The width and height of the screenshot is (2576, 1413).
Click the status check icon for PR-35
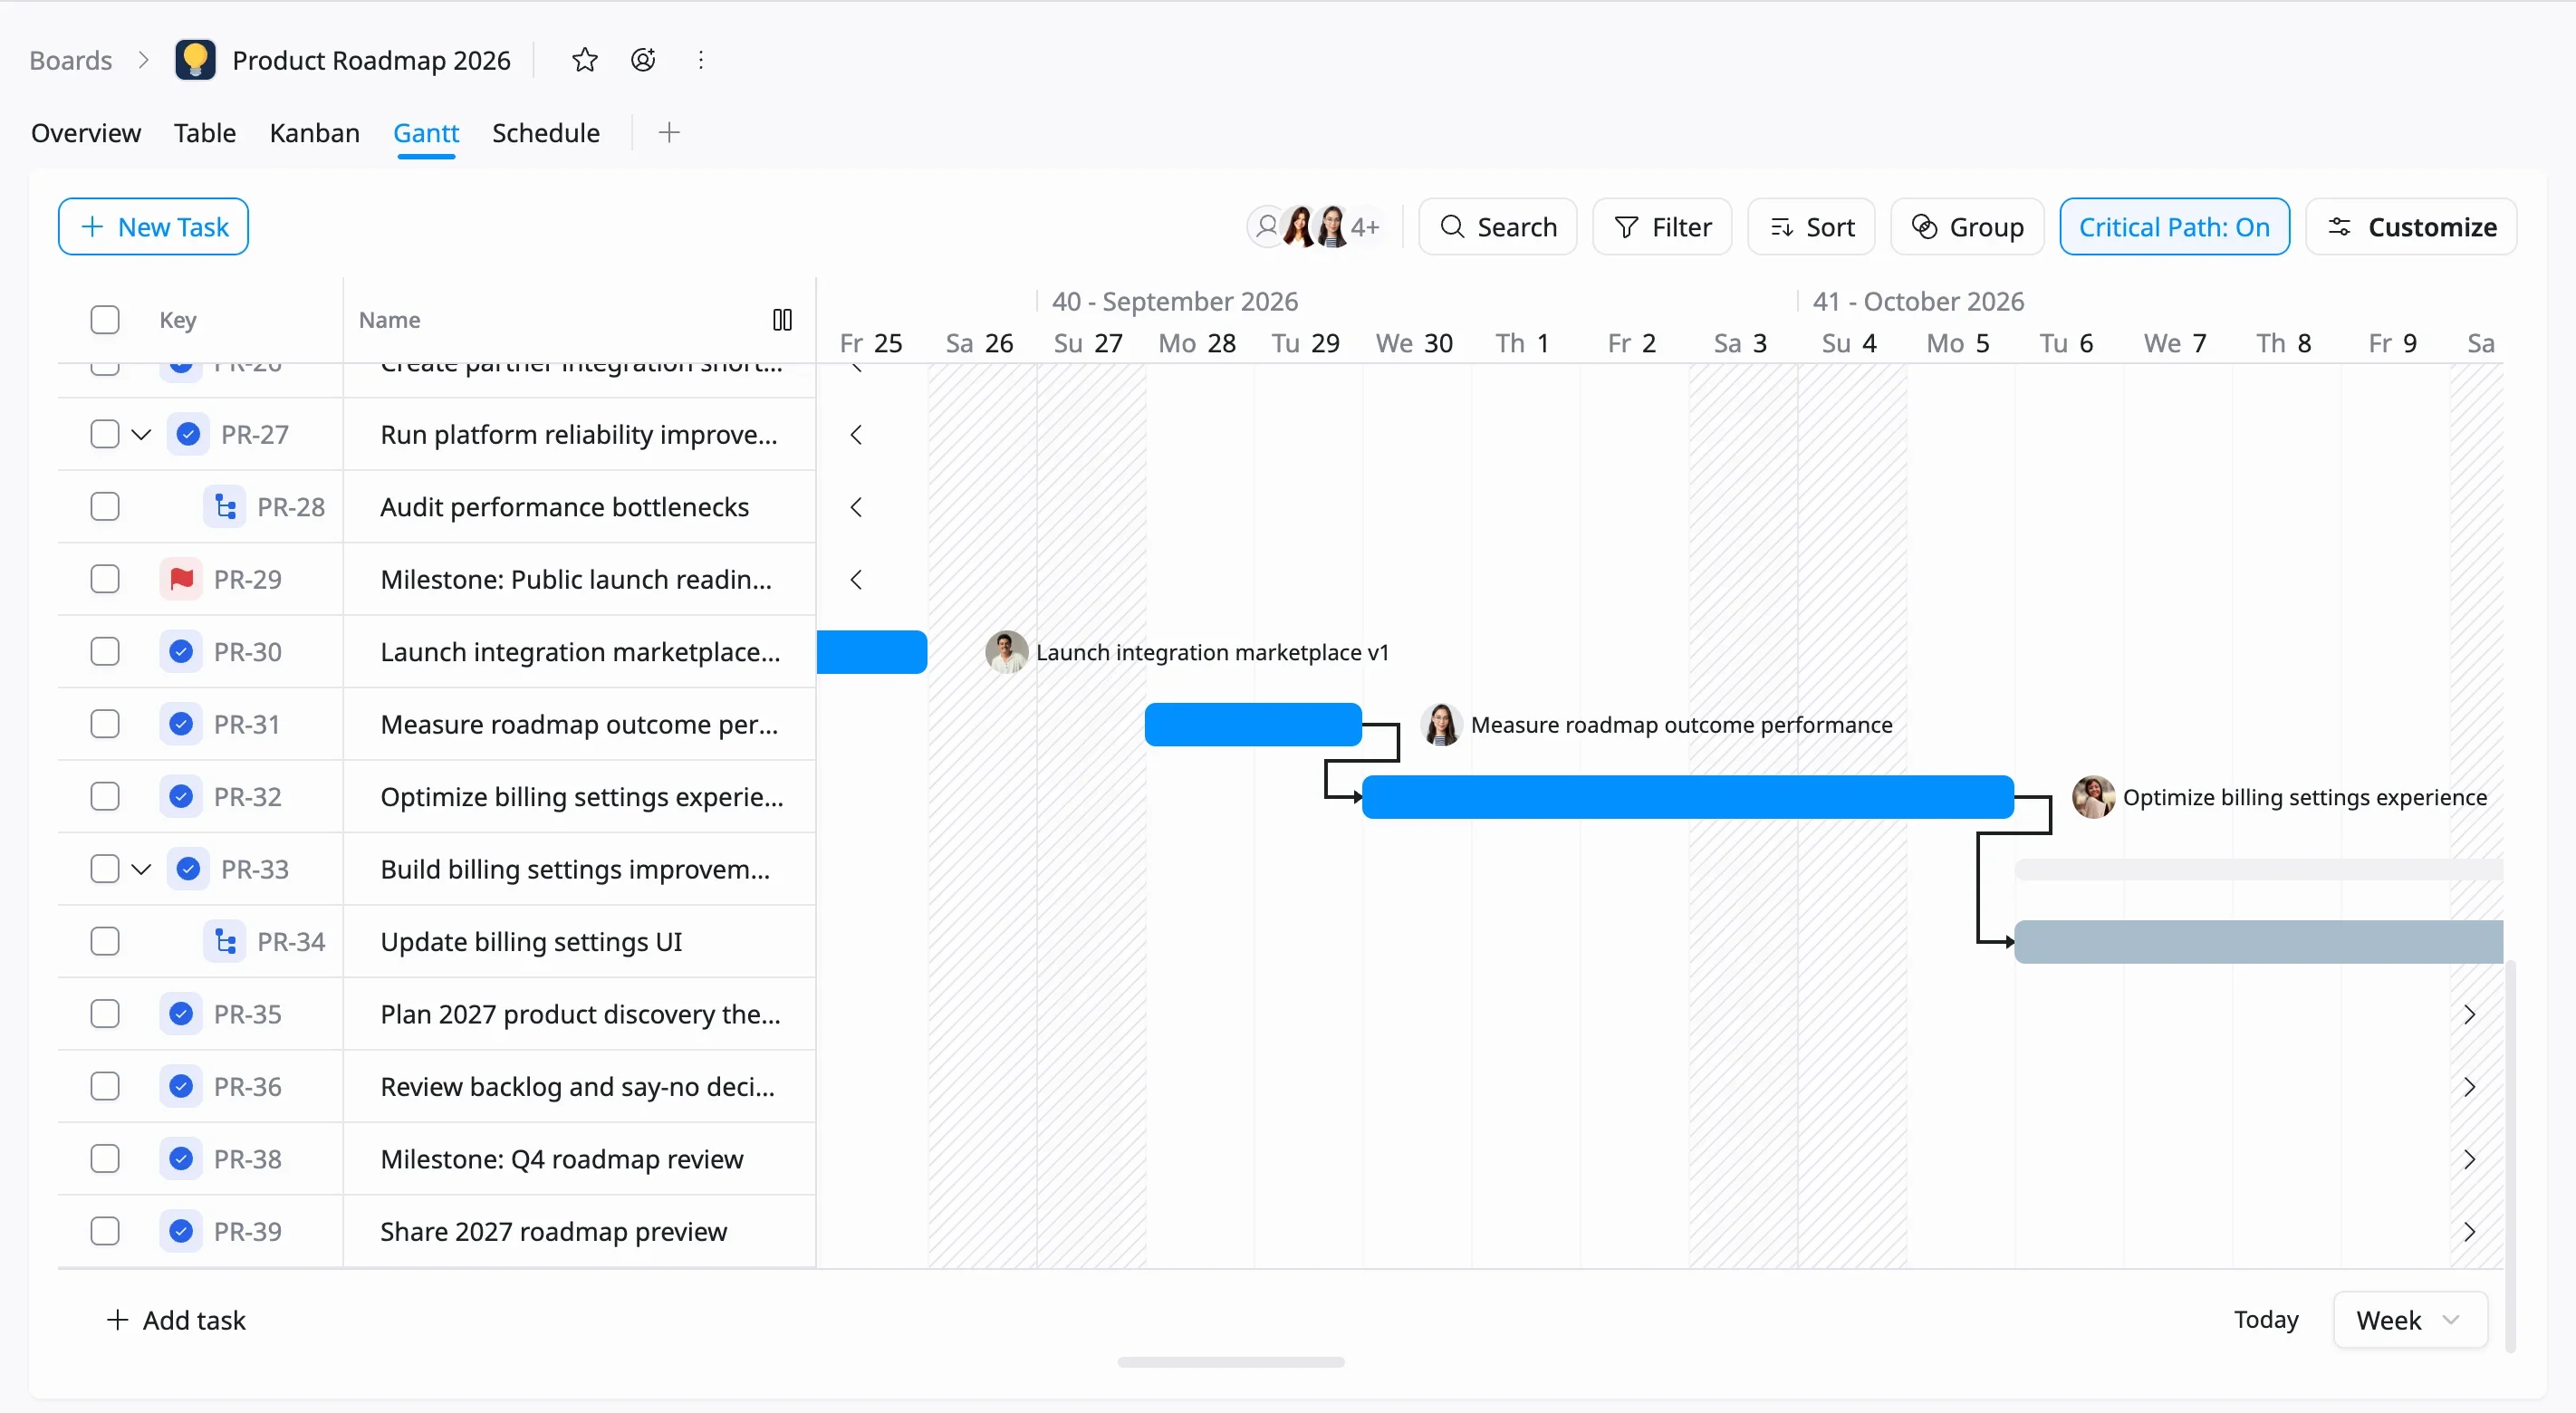click(x=181, y=1014)
